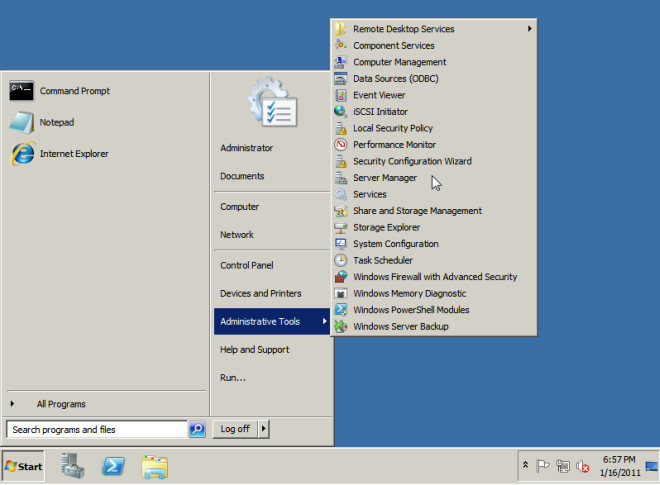This screenshot has width=660, height=485.
Task: Click the Windows Firewall with Advanced Security icon
Action: point(341,277)
